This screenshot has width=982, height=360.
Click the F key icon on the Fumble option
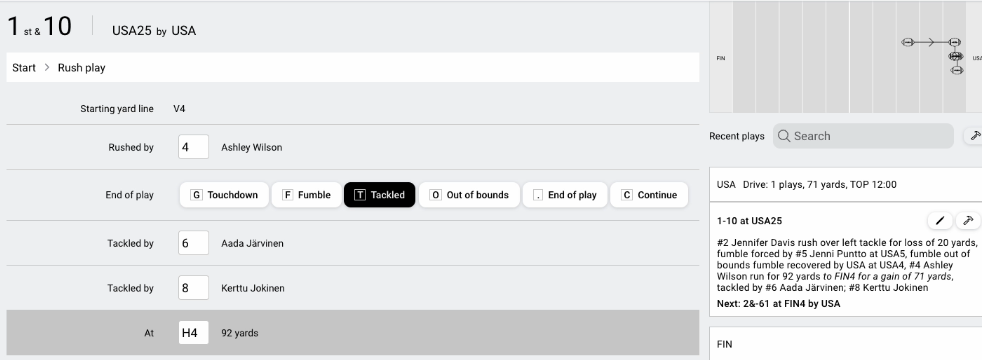coord(288,195)
